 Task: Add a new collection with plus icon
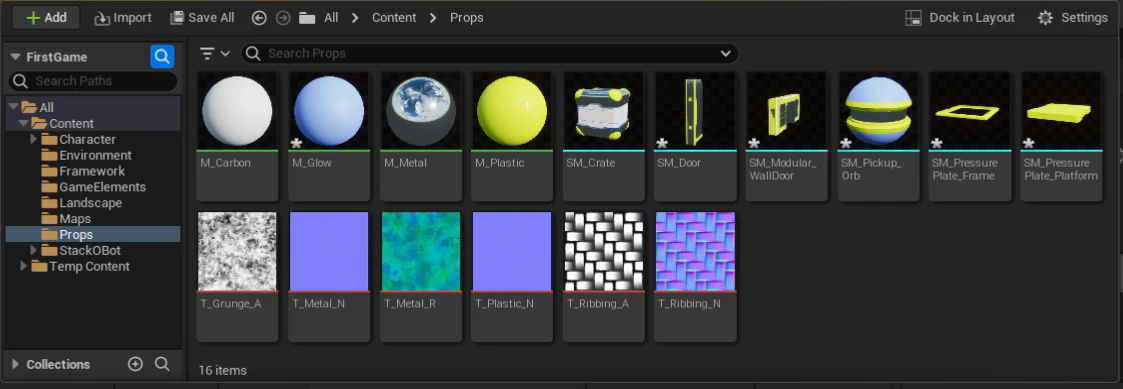tap(135, 364)
